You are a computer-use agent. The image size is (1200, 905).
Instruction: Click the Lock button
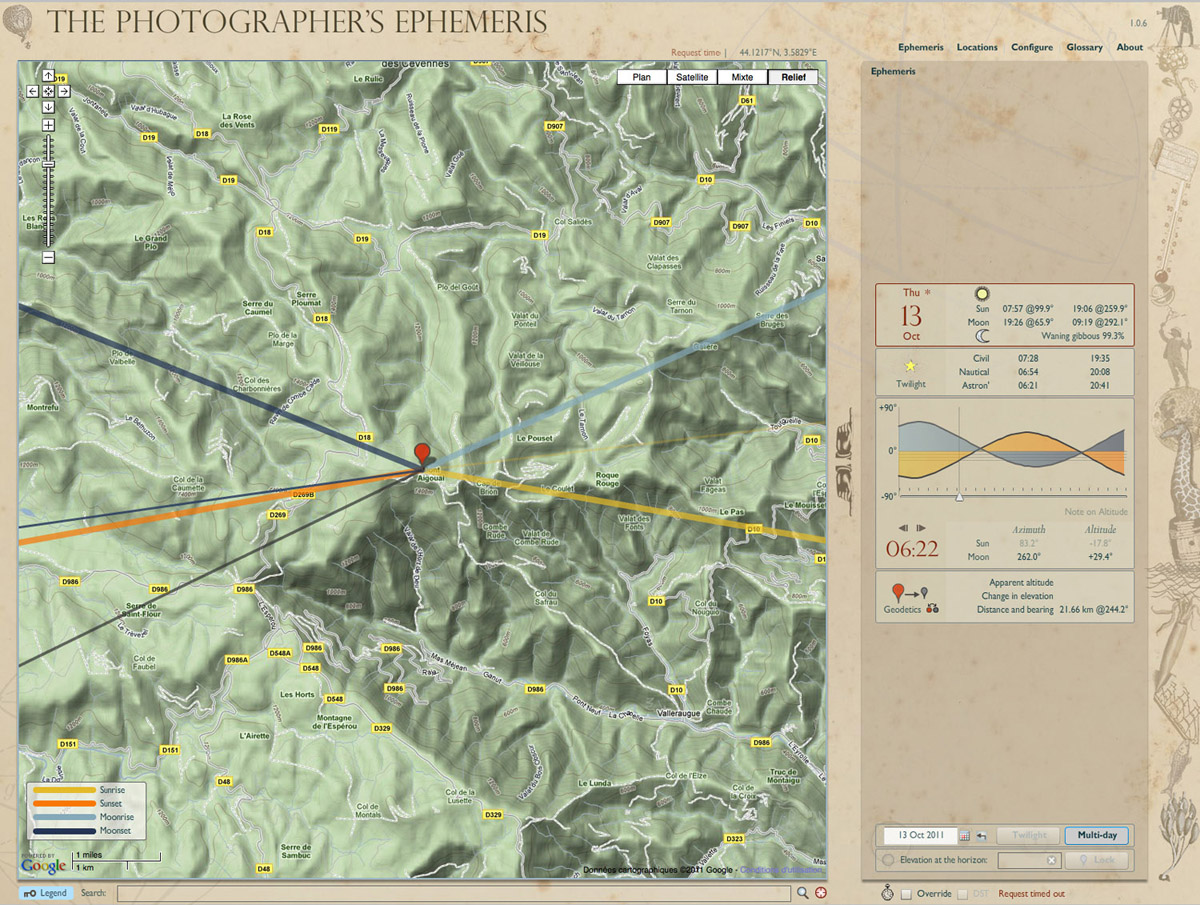point(1097,860)
